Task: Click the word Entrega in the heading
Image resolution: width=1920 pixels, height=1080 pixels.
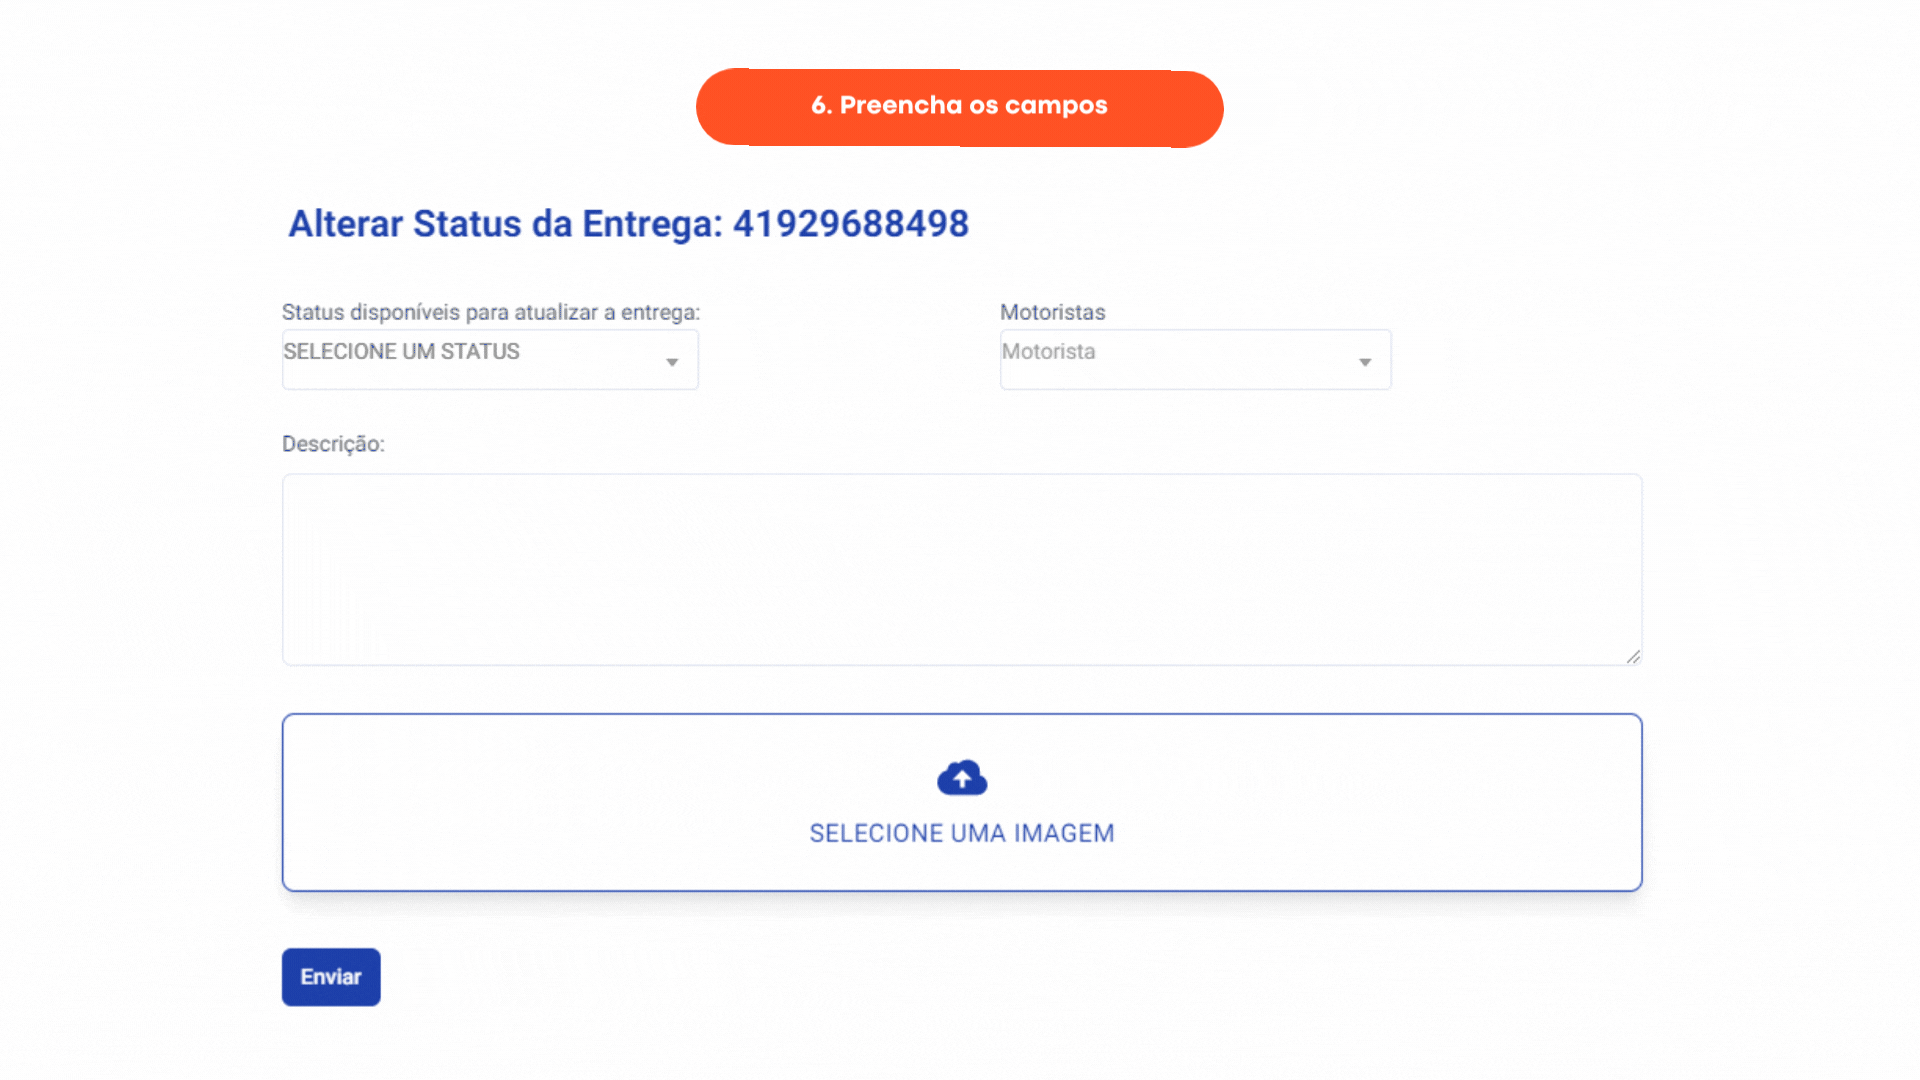Action: click(652, 224)
